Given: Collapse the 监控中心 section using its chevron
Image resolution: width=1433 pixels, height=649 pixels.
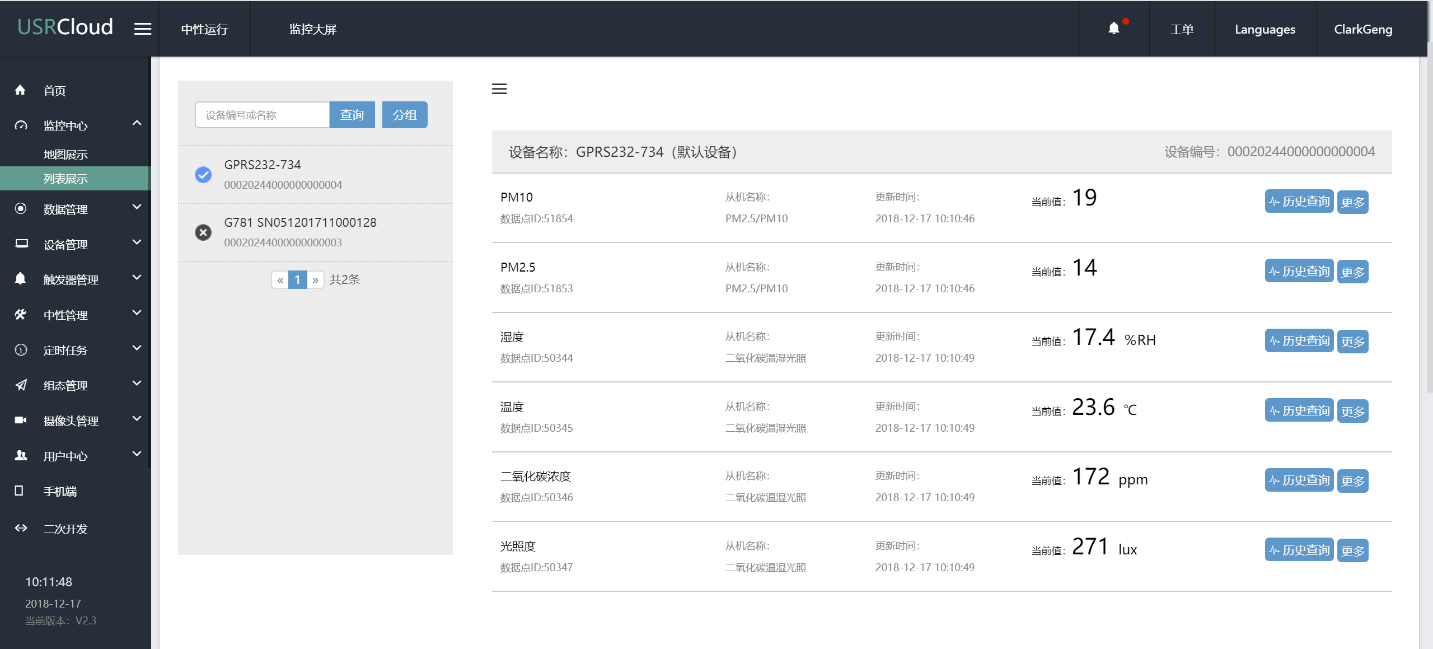Looking at the screenshot, I should 137,124.
